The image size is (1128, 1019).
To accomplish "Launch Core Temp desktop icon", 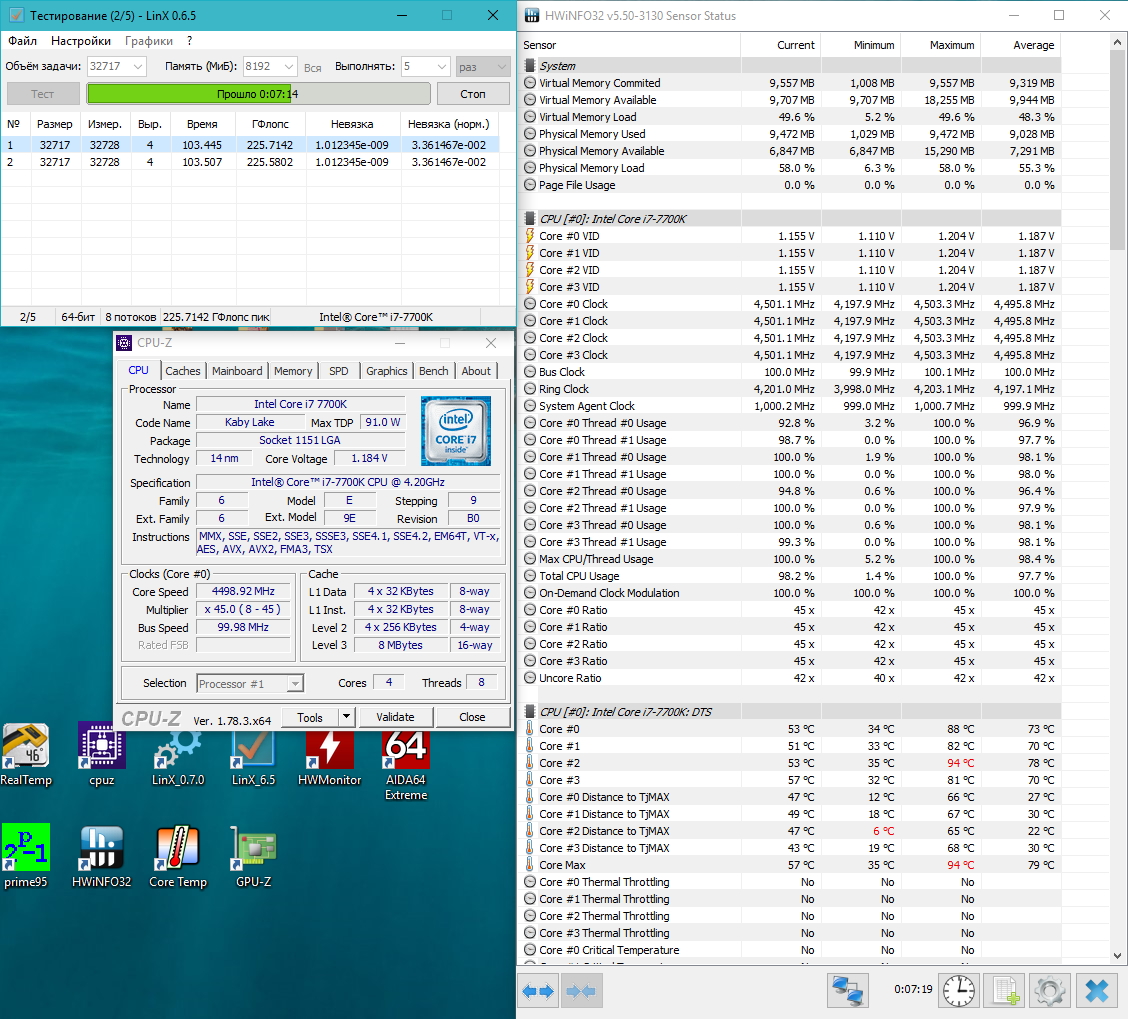I will click(178, 856).
